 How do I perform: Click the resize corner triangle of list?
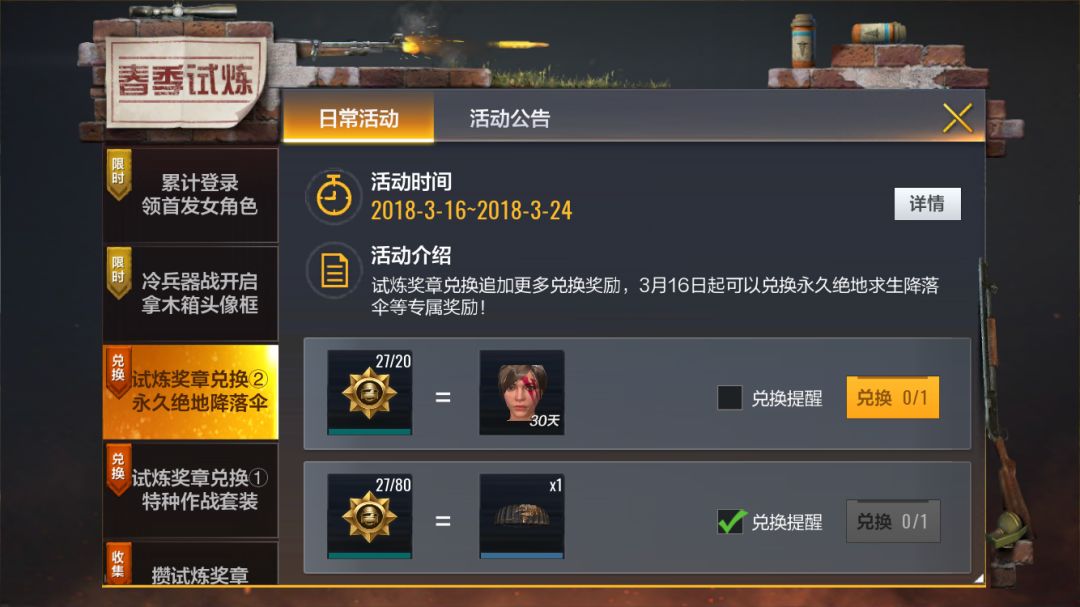(978, 578)
